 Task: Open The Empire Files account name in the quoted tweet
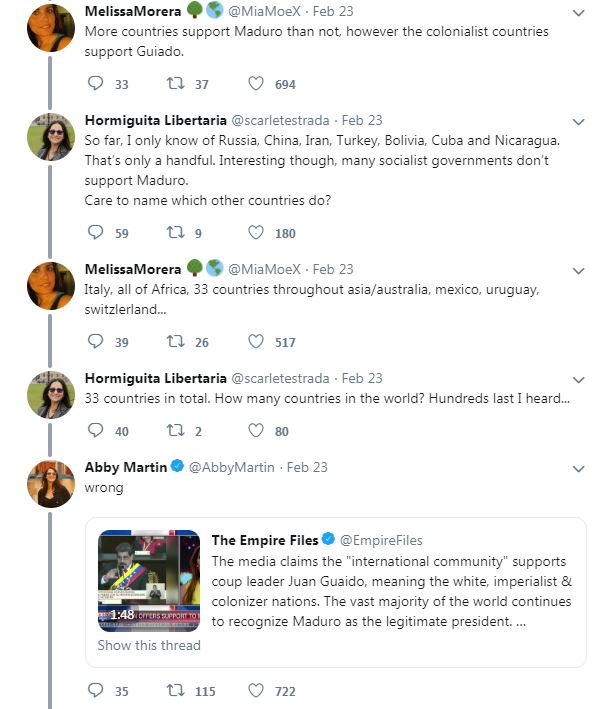[x=265, y=540]
